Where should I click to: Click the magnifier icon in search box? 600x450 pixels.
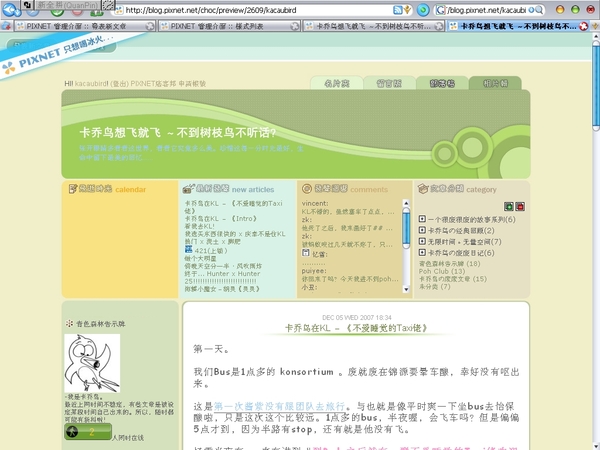(538, 10)
